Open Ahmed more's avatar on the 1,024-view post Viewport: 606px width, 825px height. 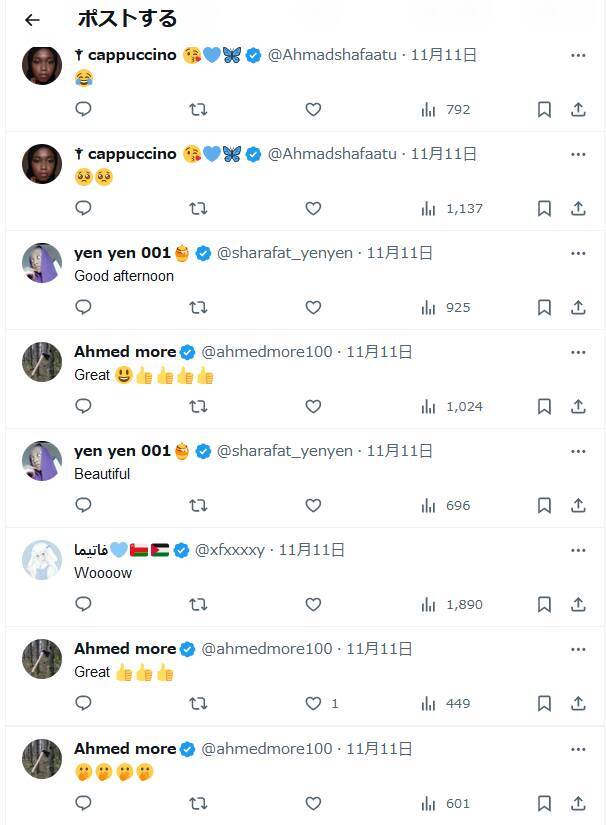coord(42,362)
